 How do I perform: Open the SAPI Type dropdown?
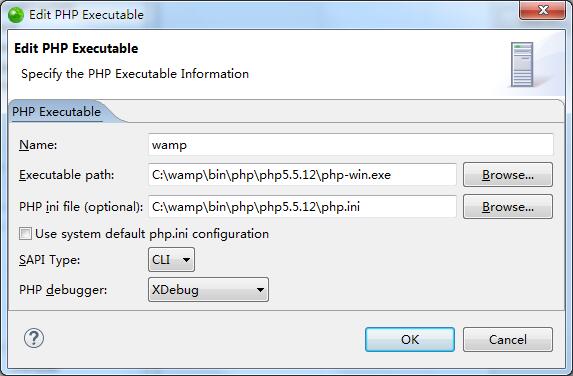[171, 260]
